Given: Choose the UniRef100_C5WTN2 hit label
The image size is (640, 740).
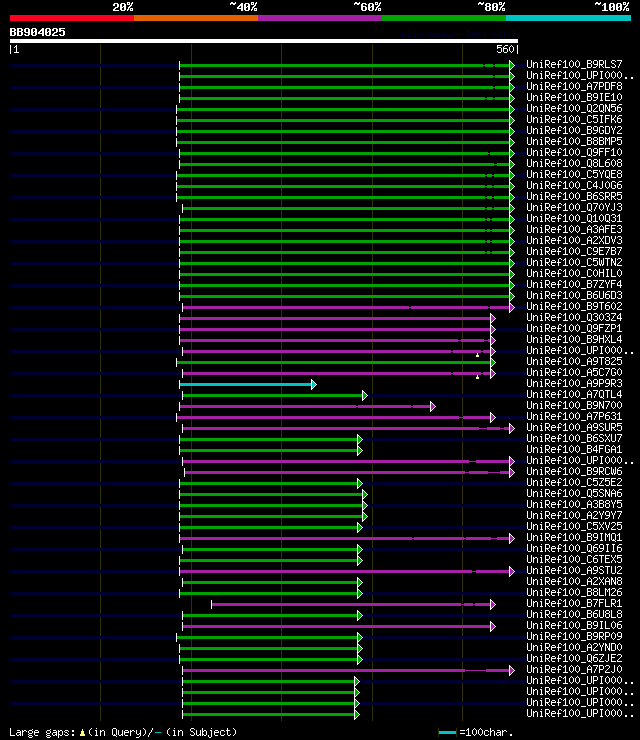Looking at the screenshot, I should (574, 262).
